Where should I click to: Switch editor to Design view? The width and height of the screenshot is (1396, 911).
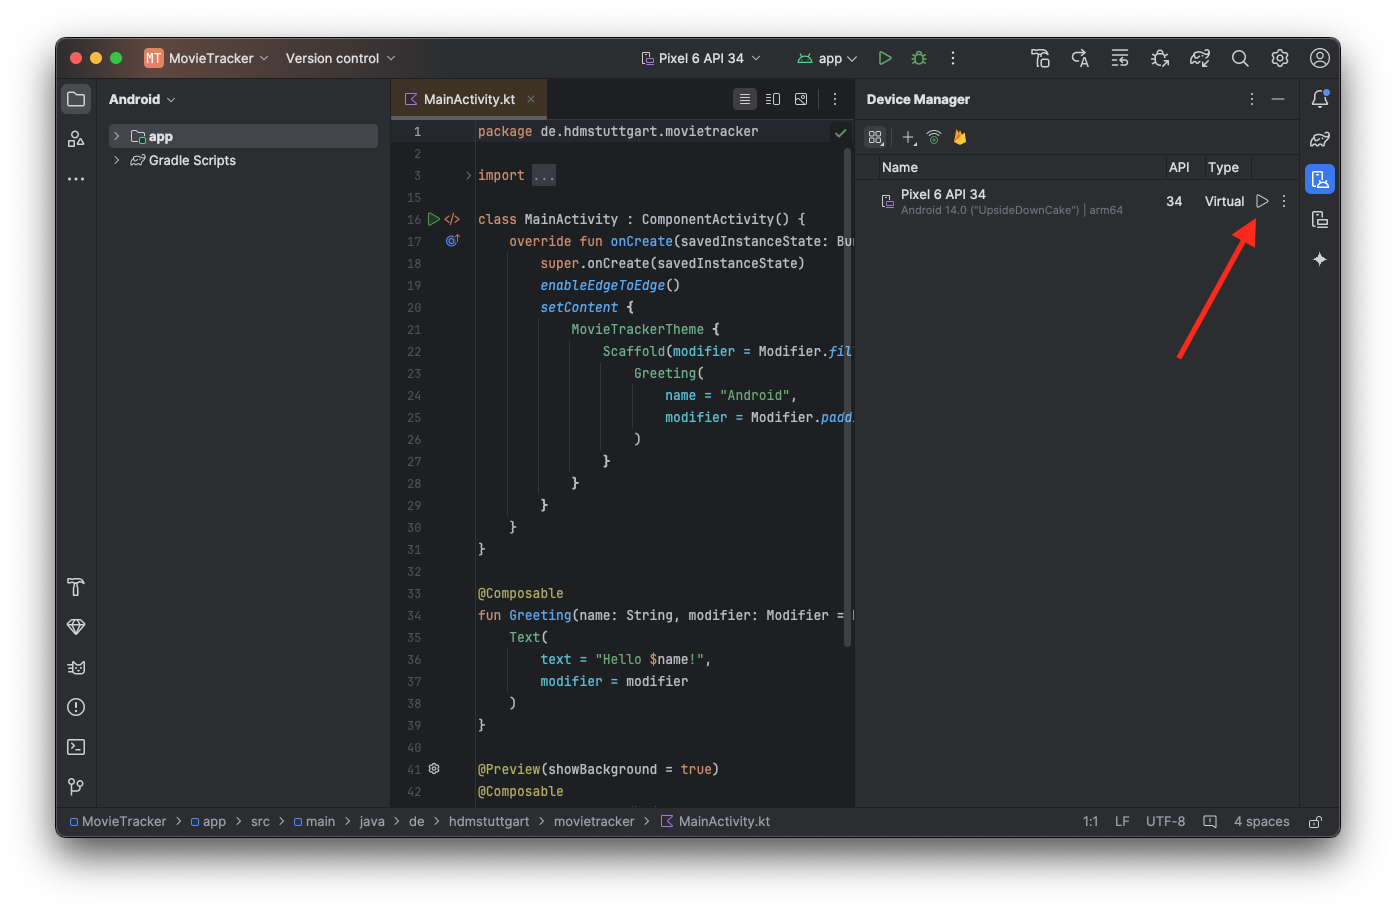pyautogui.click(x=801, y=99)
